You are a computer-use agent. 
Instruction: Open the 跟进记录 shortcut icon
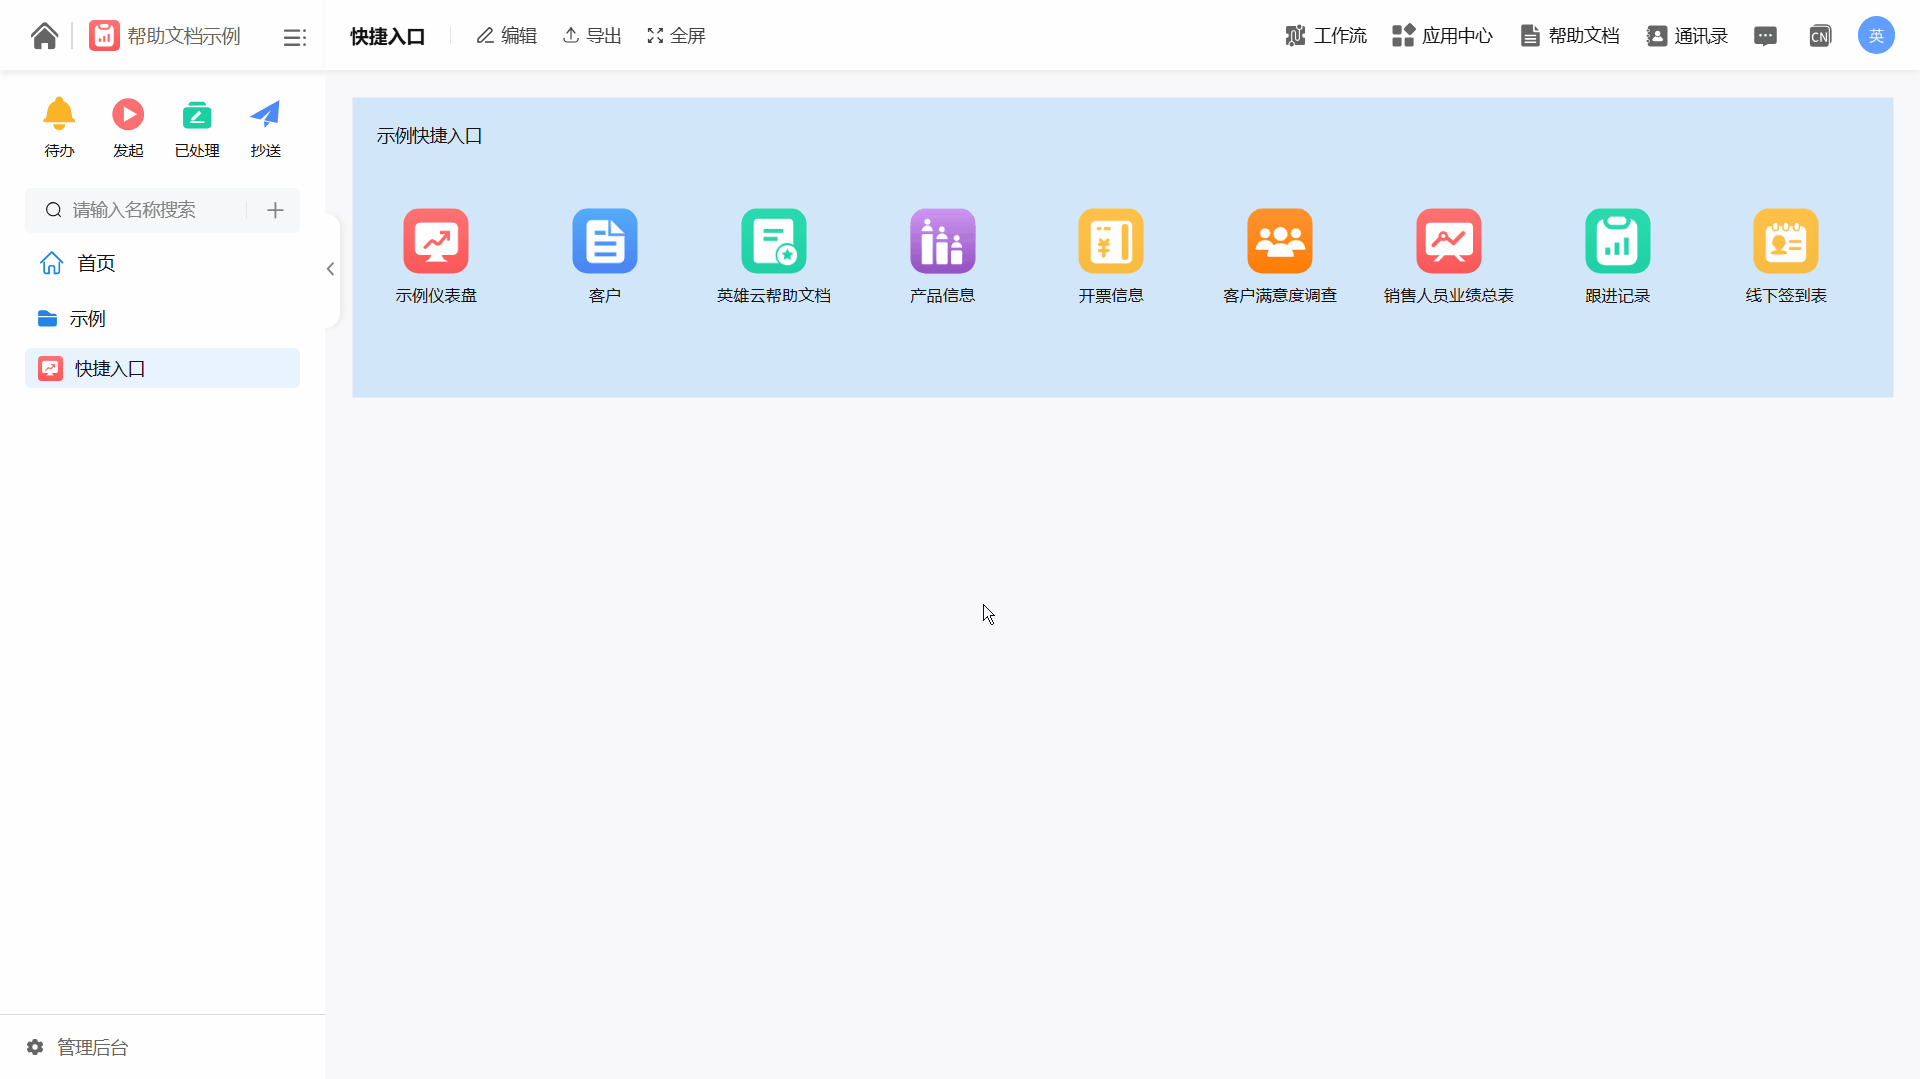1618,241
